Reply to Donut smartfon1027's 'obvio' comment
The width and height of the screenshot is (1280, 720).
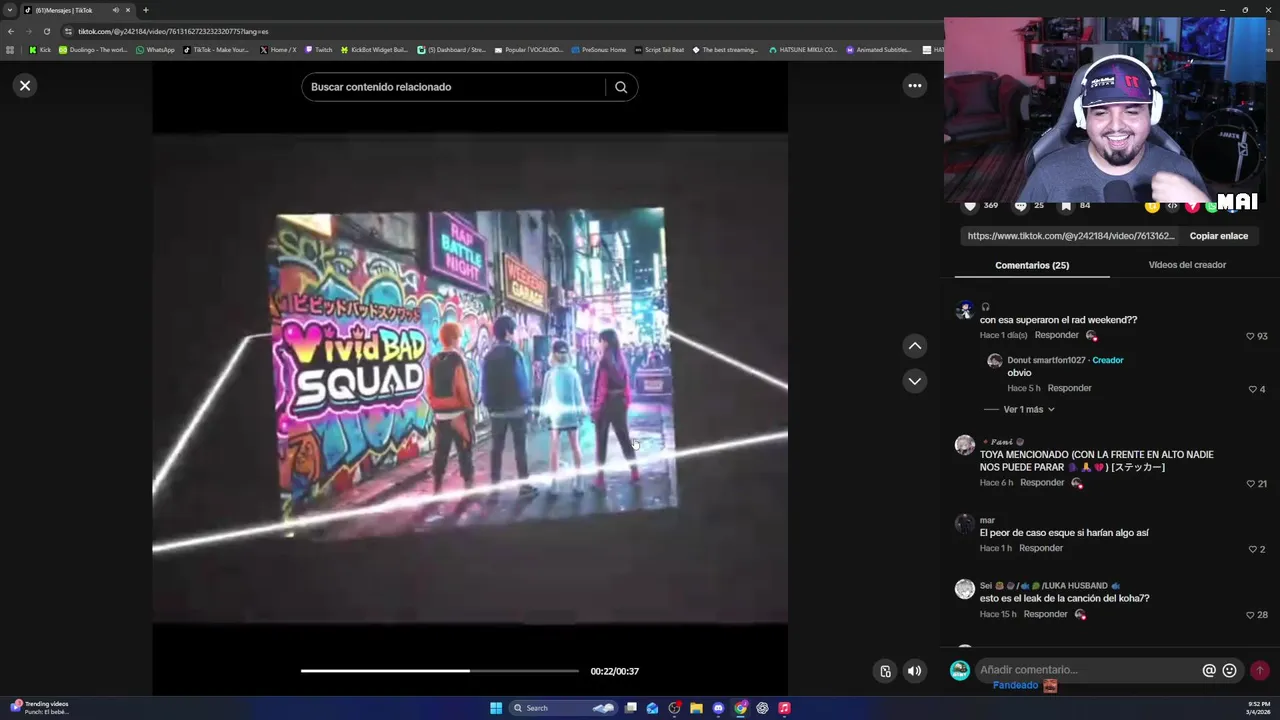[x=1069, y=388]
